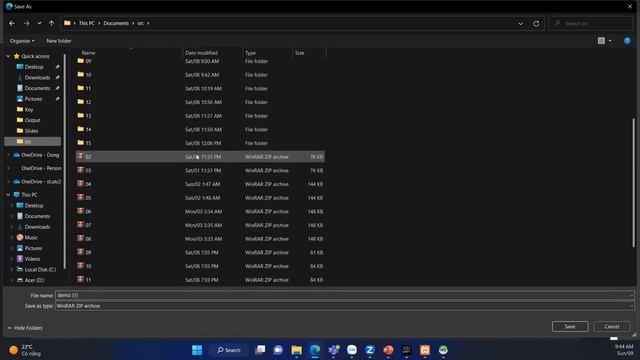Select the 04 ZIP archive of 144 KB

pyautogui.click(x=200, y=184)
